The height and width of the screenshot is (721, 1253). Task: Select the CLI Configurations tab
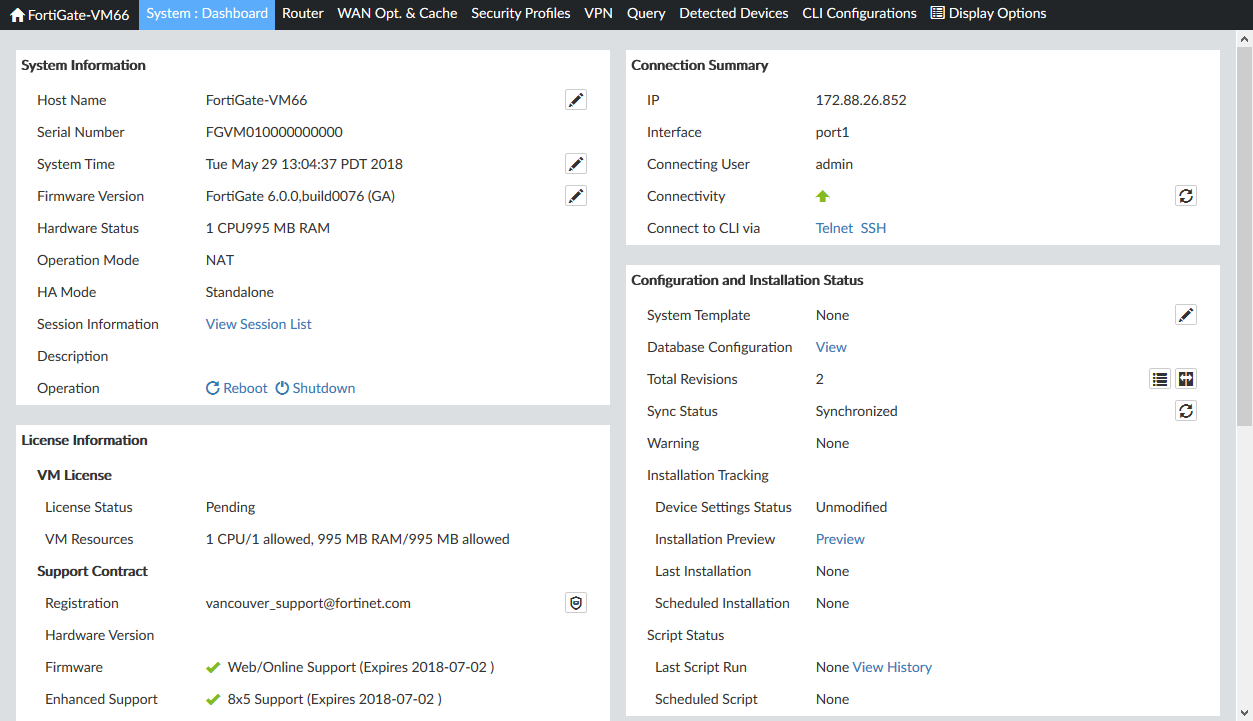[859, 14]
